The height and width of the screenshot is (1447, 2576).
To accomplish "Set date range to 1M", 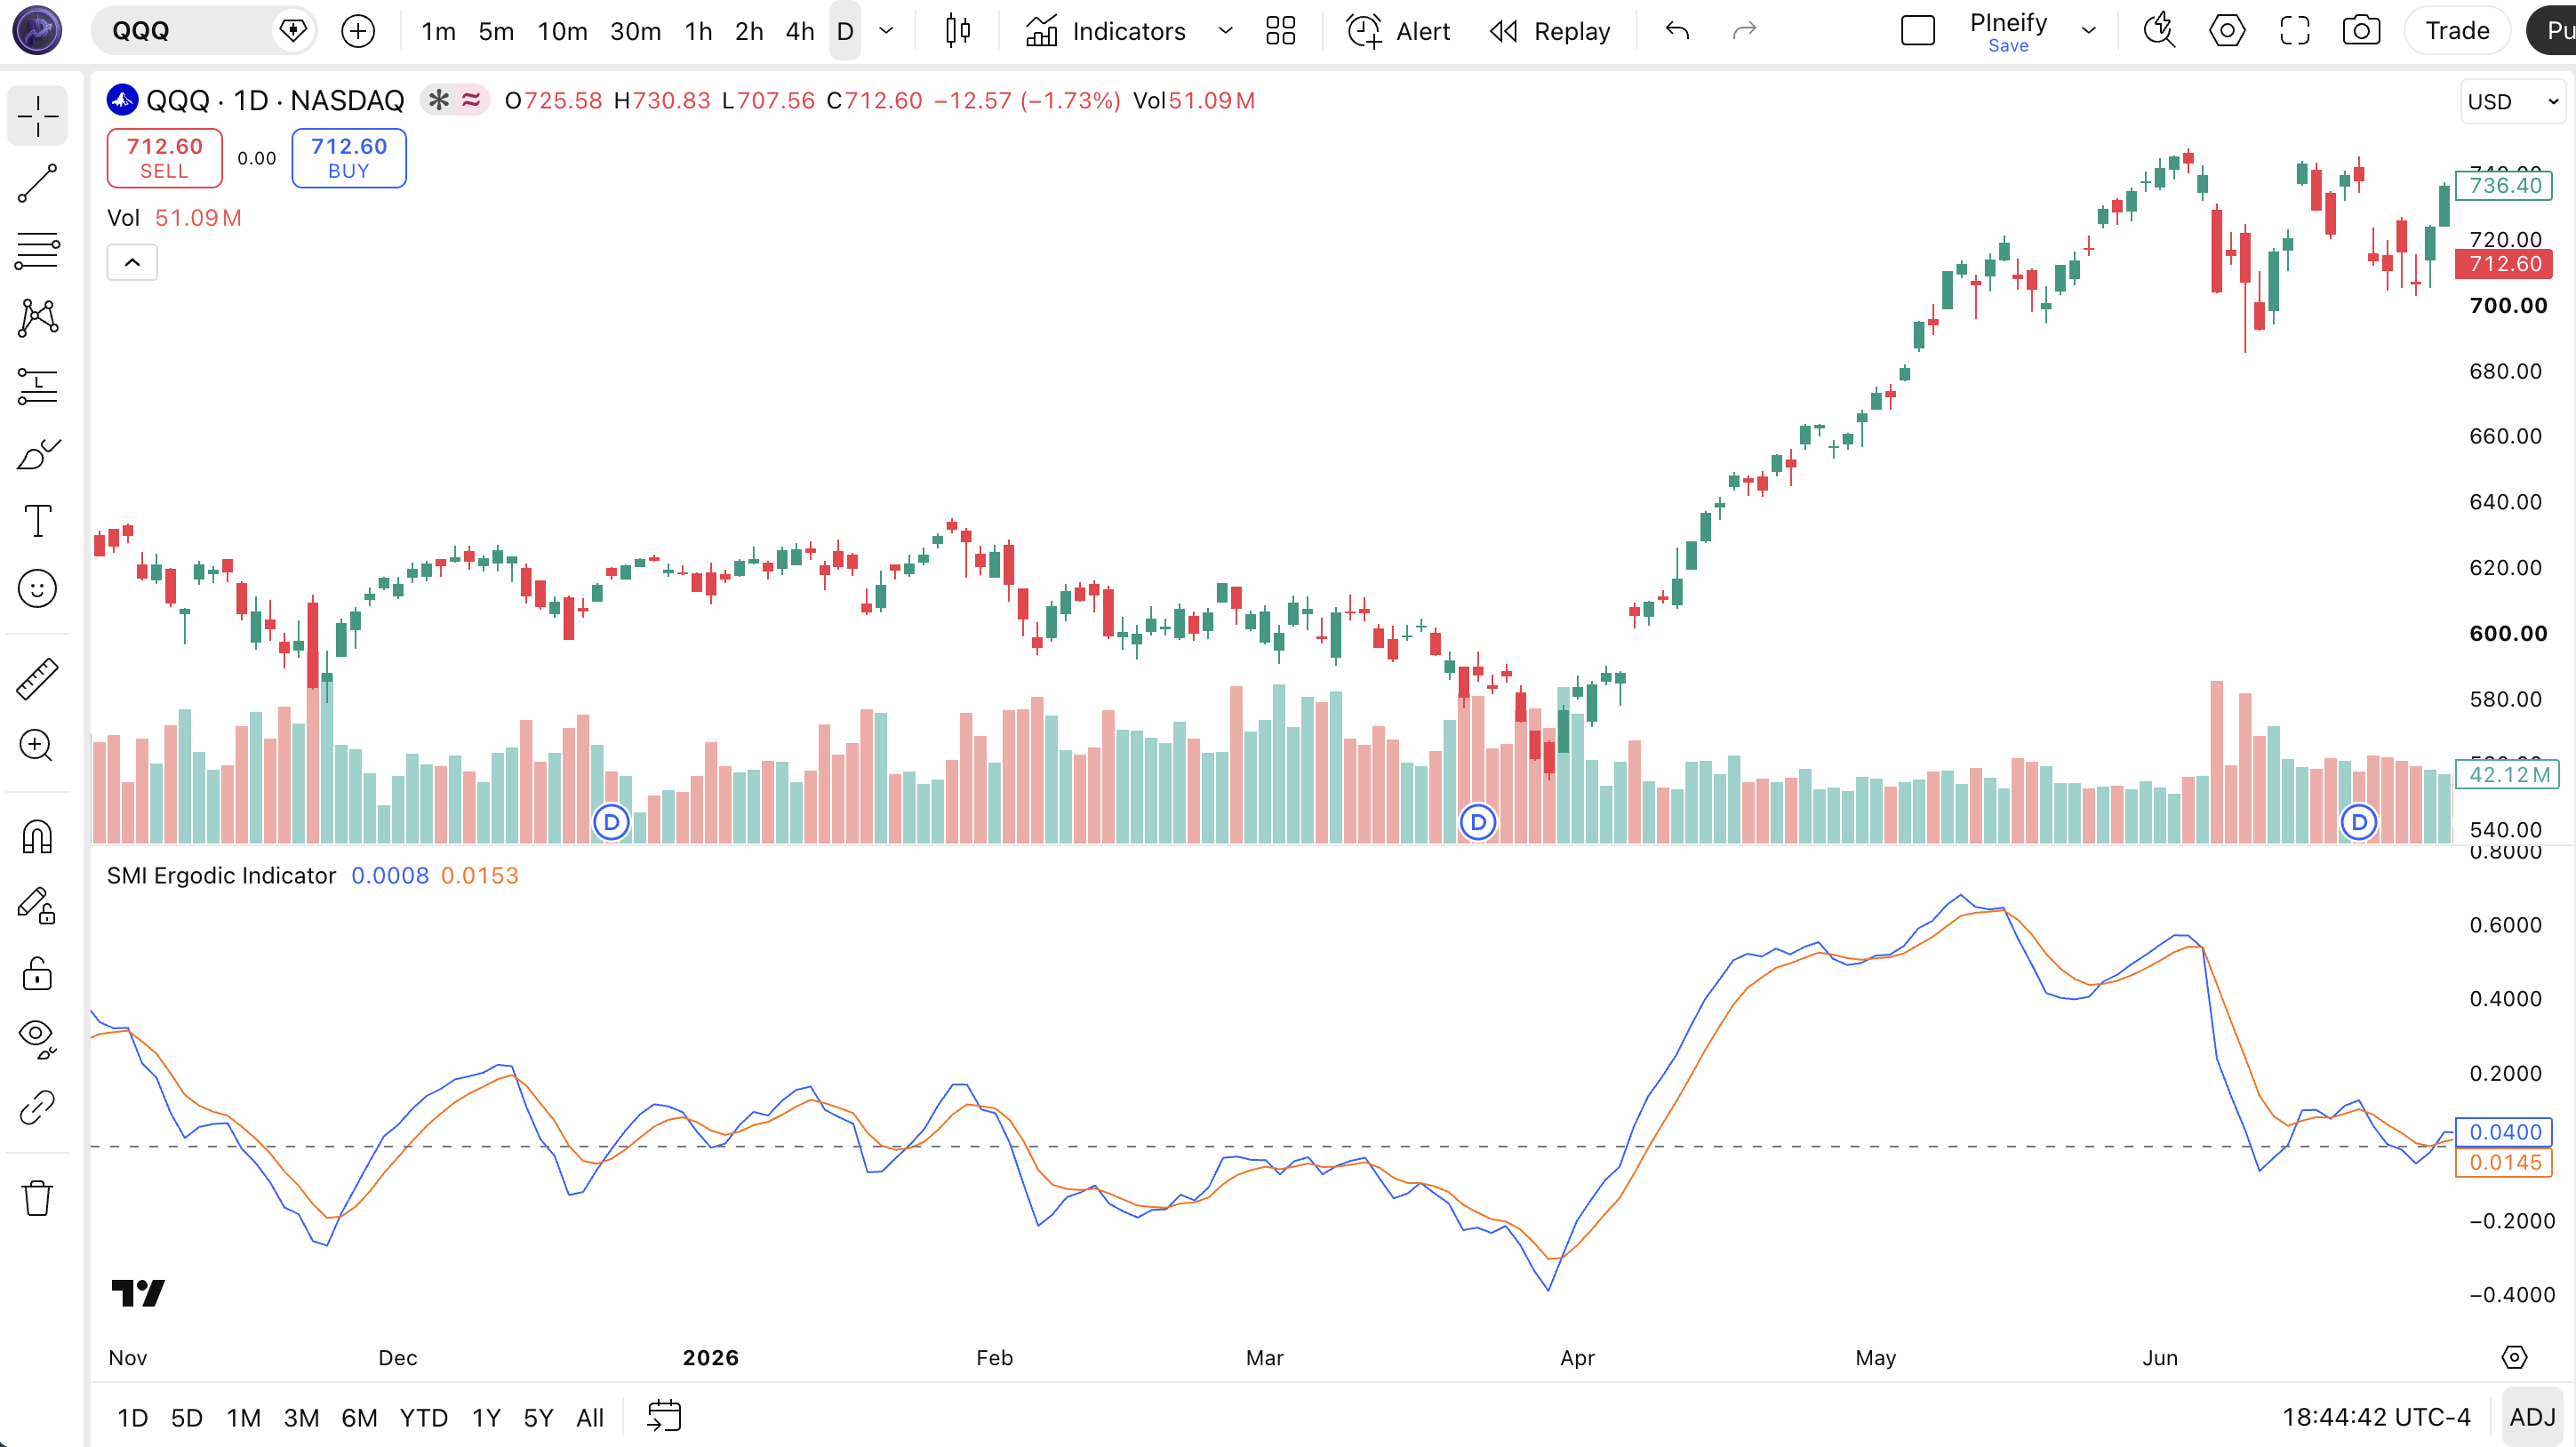I will 243,1417.
